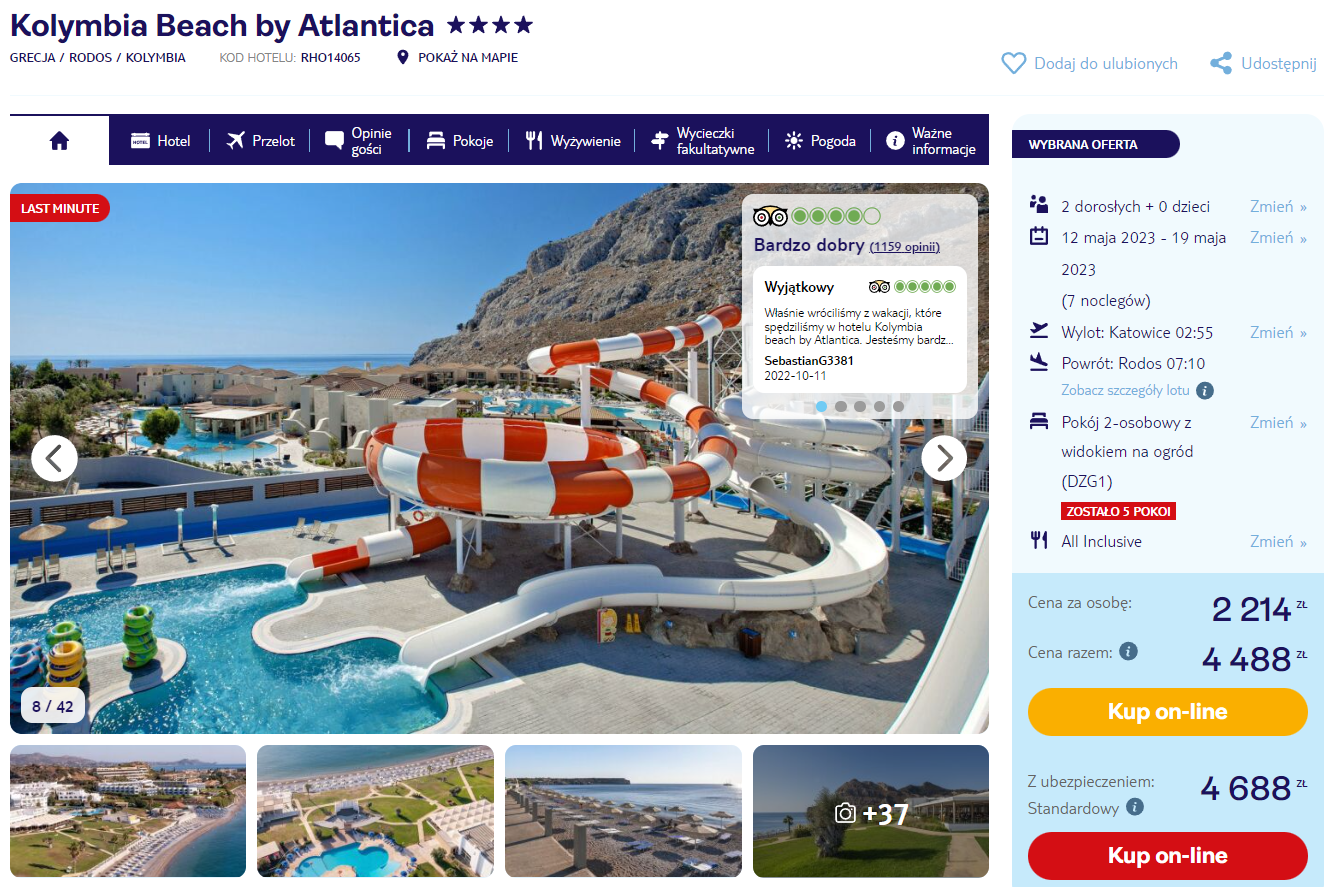Open the 1159 opinii reviews link
This screenshot has height=887, width=1324.
click(904, 247)
